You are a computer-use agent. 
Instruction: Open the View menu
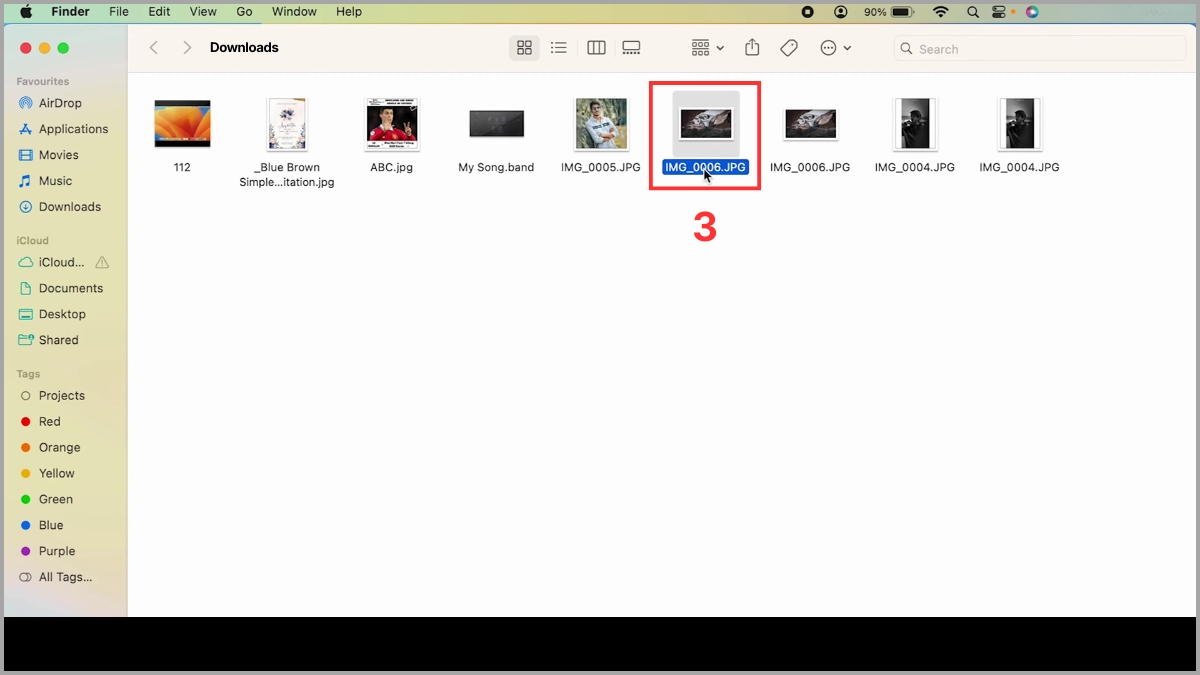[x=203, y=12]
